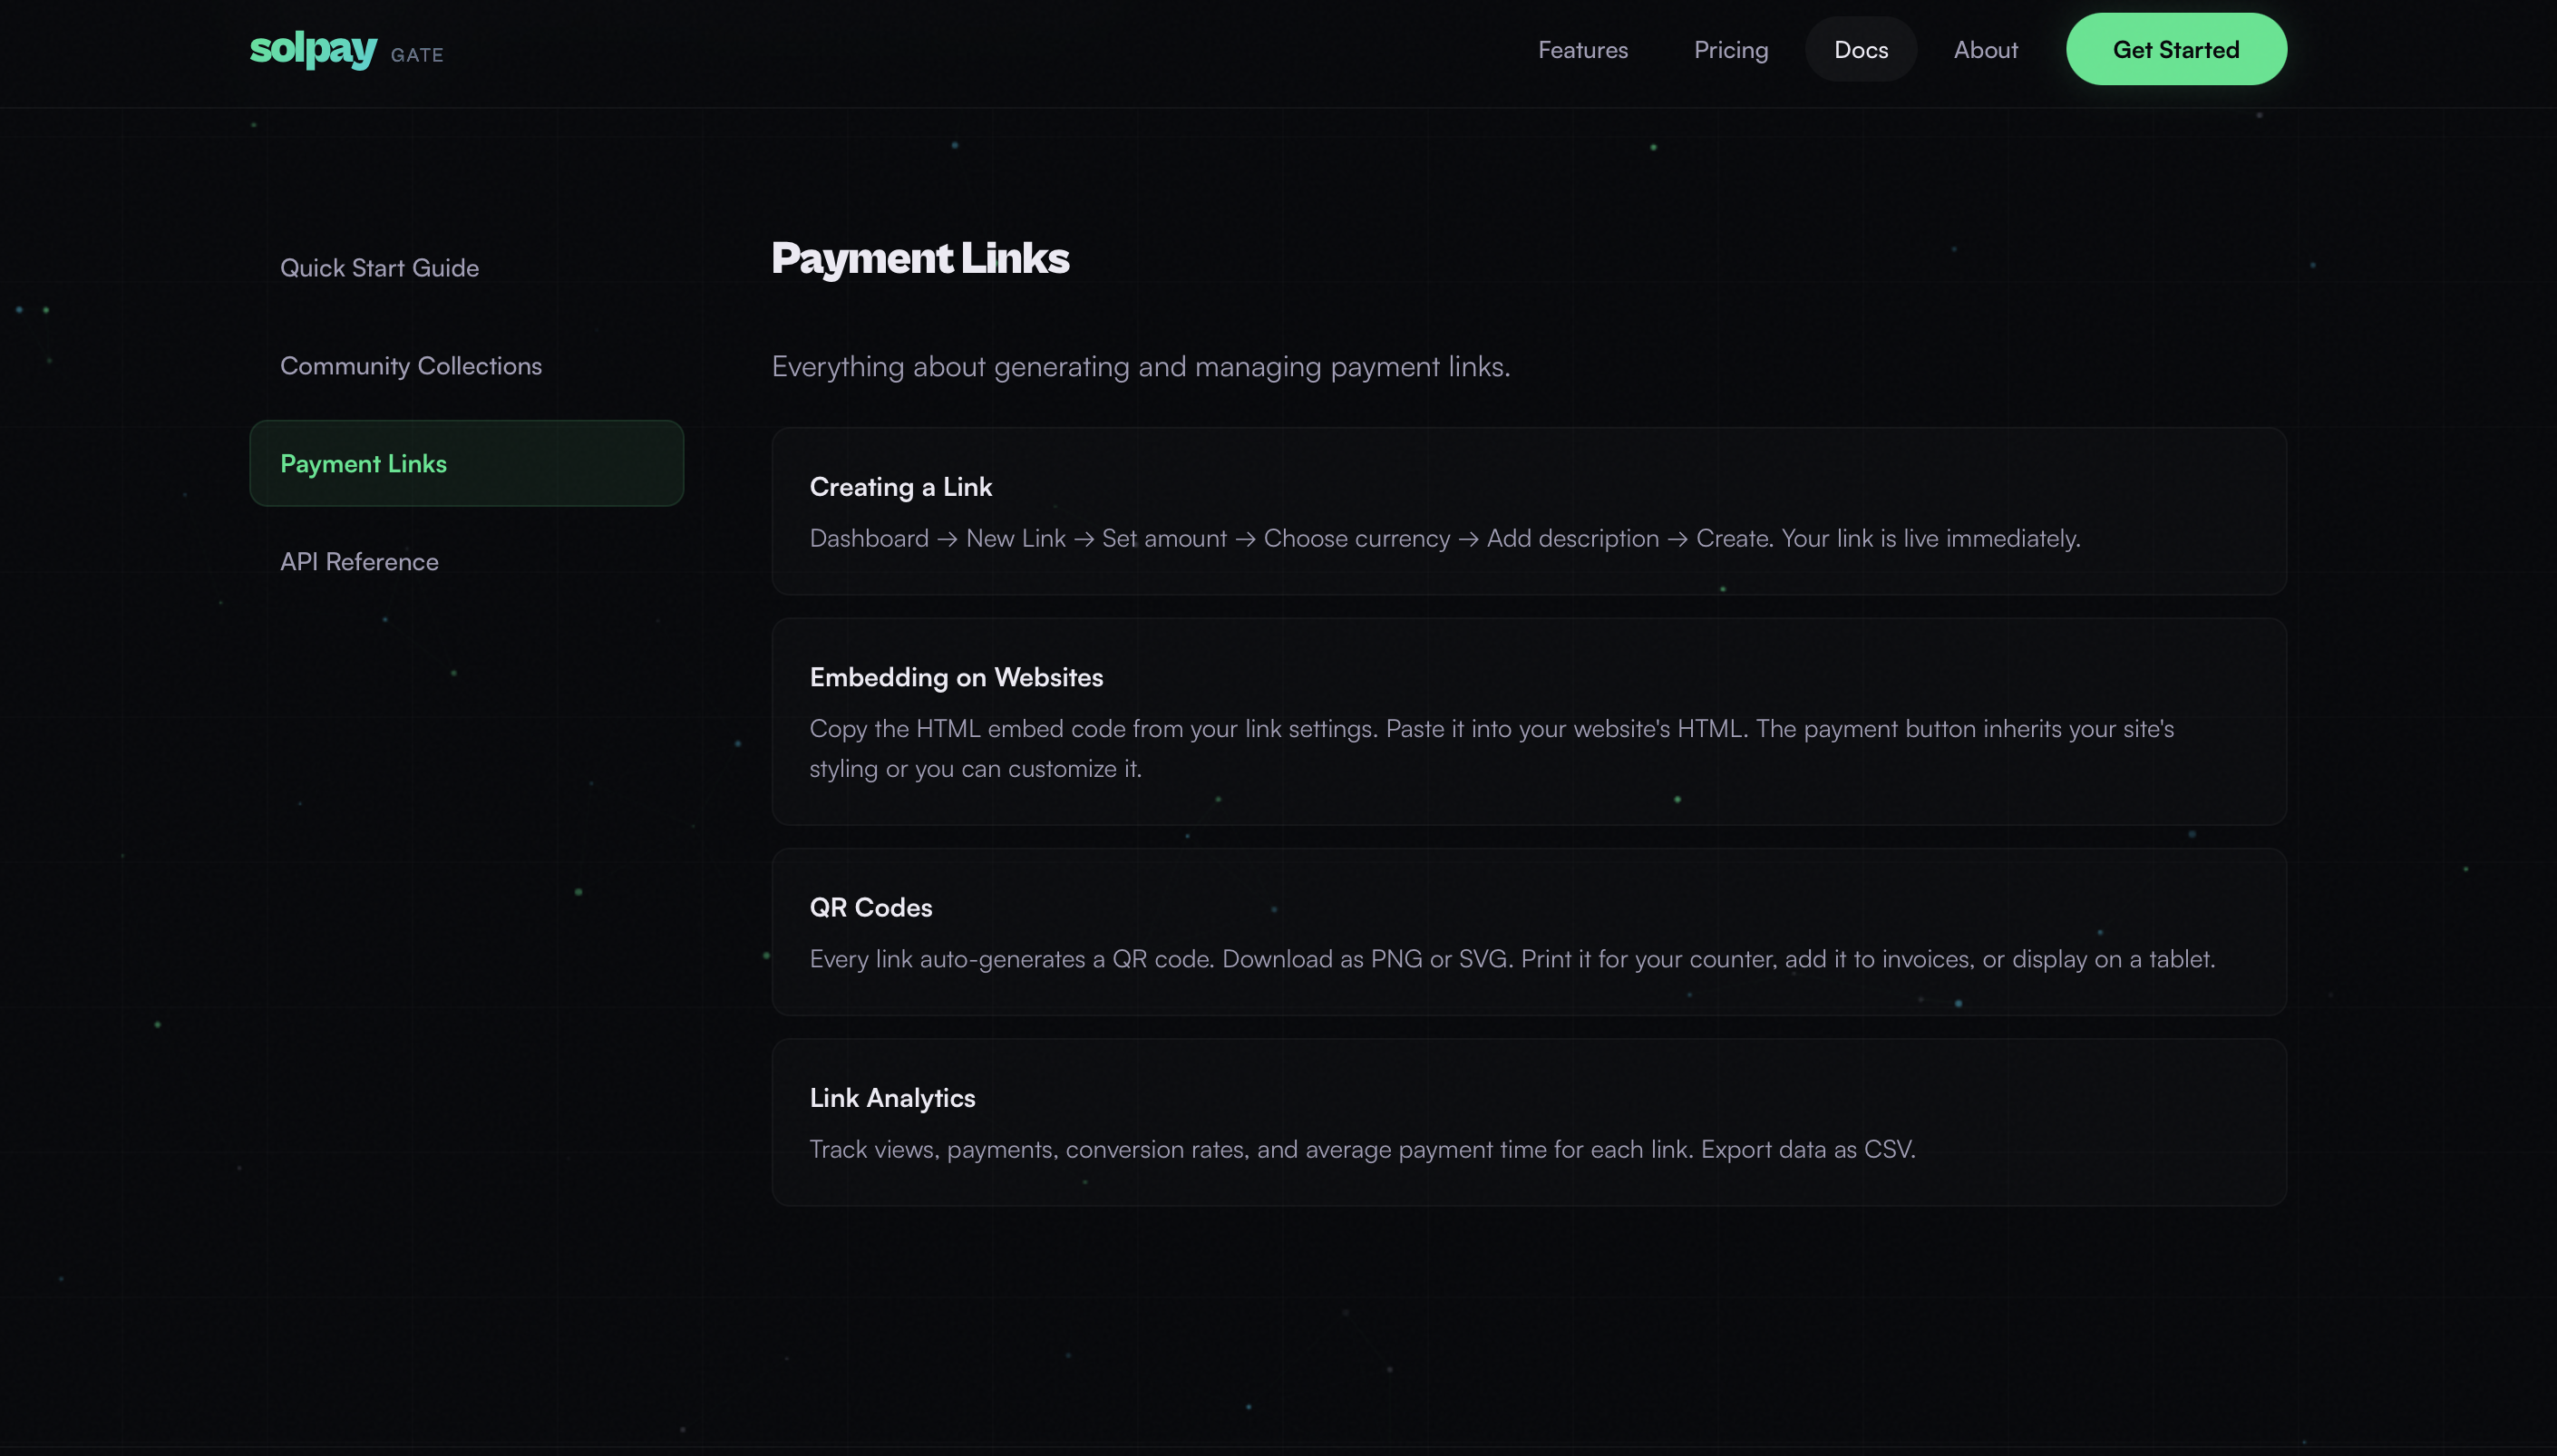Viewport: 2557px width, 1456px height.
Task: Click the 'Everything about generating' intro text
Action: point(1141,367)
